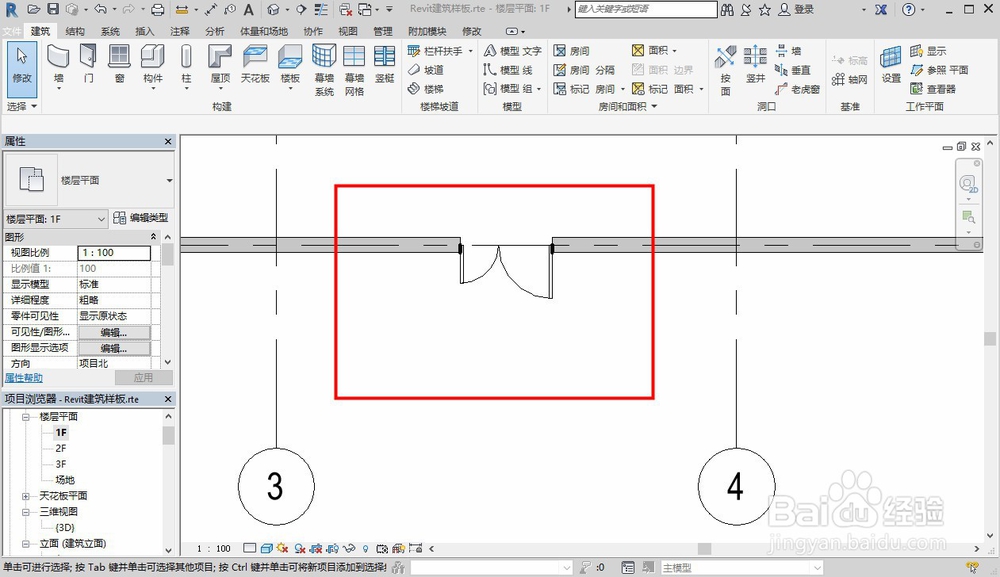Click the 视图比例 1 : 100 field

click(114, 252)
